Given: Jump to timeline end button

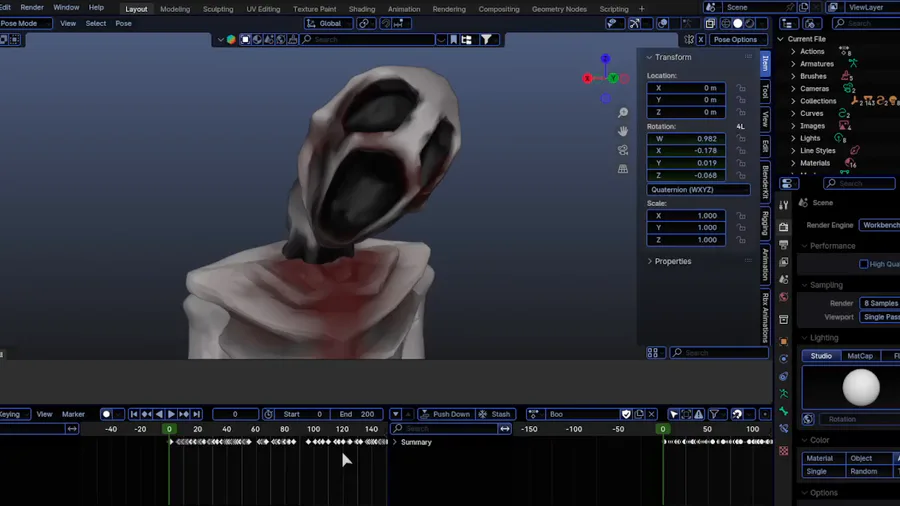Looking at the screenshot, I should click(x=196, y=414).
